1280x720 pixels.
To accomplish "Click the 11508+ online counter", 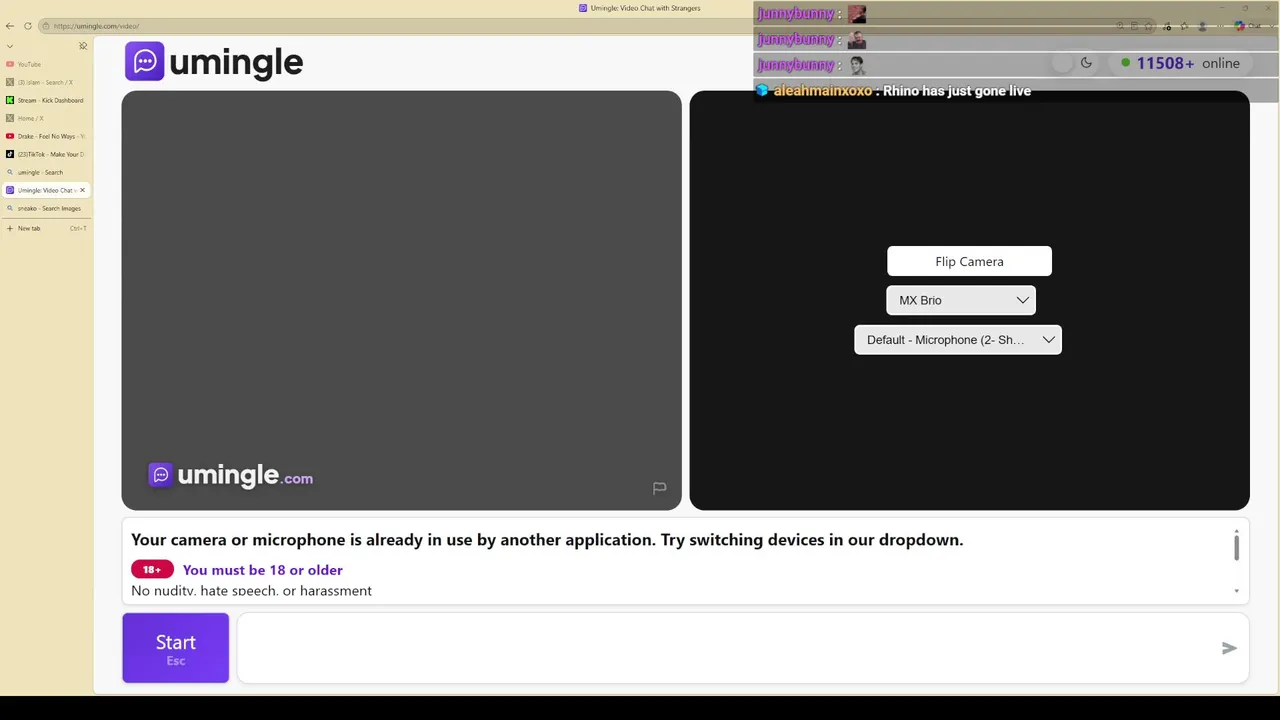I will pos(1180,63).
